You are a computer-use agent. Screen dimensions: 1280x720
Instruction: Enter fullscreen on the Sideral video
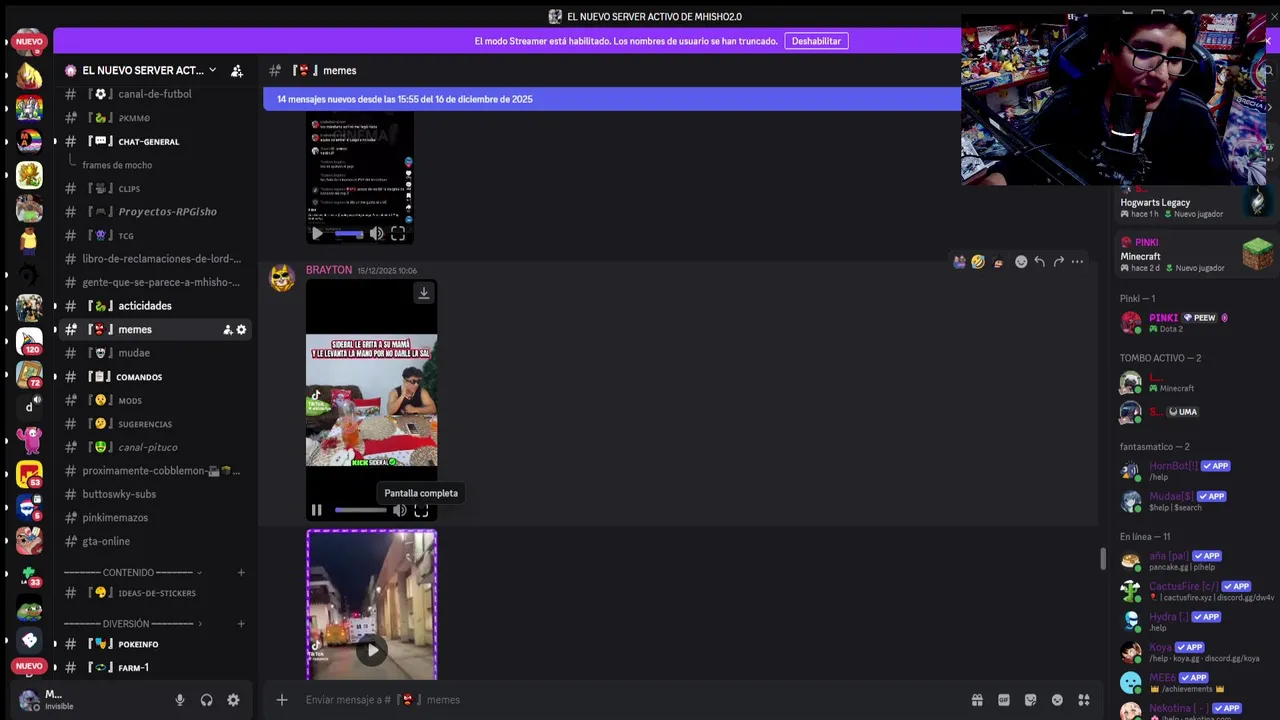coord(421,510)
